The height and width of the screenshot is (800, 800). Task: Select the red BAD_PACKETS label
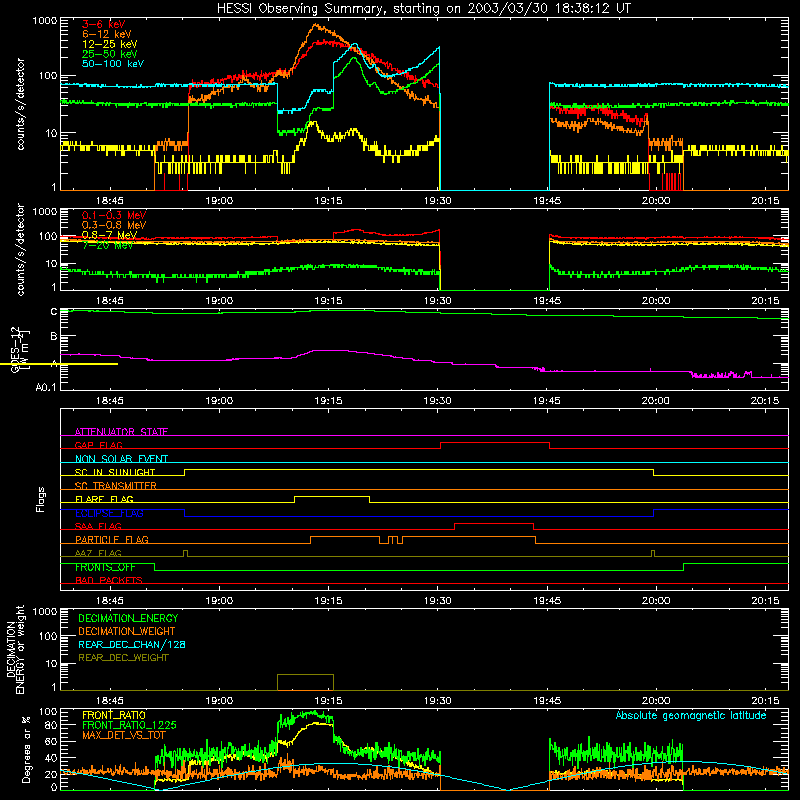click(109, 580)
